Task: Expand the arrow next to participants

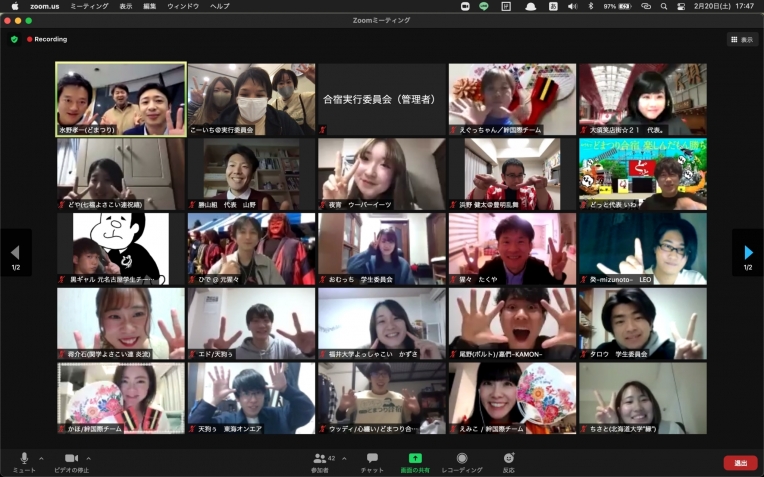Action: [x=344, y=458]
